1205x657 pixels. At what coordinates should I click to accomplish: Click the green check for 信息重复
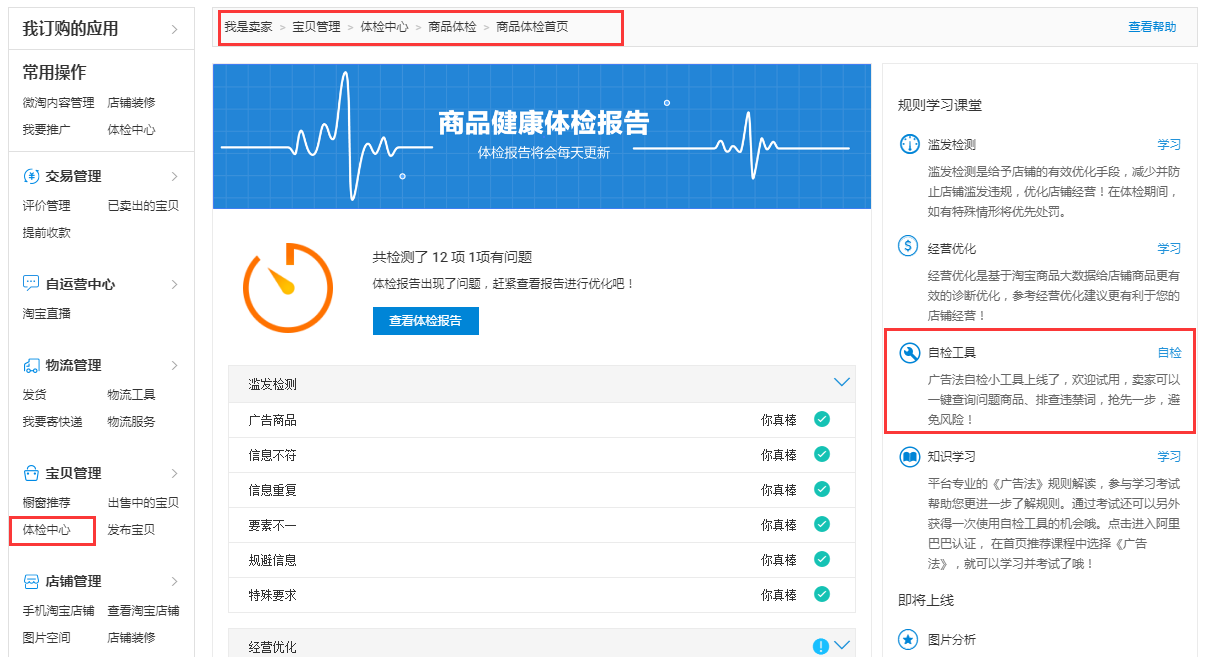[822, 489]
